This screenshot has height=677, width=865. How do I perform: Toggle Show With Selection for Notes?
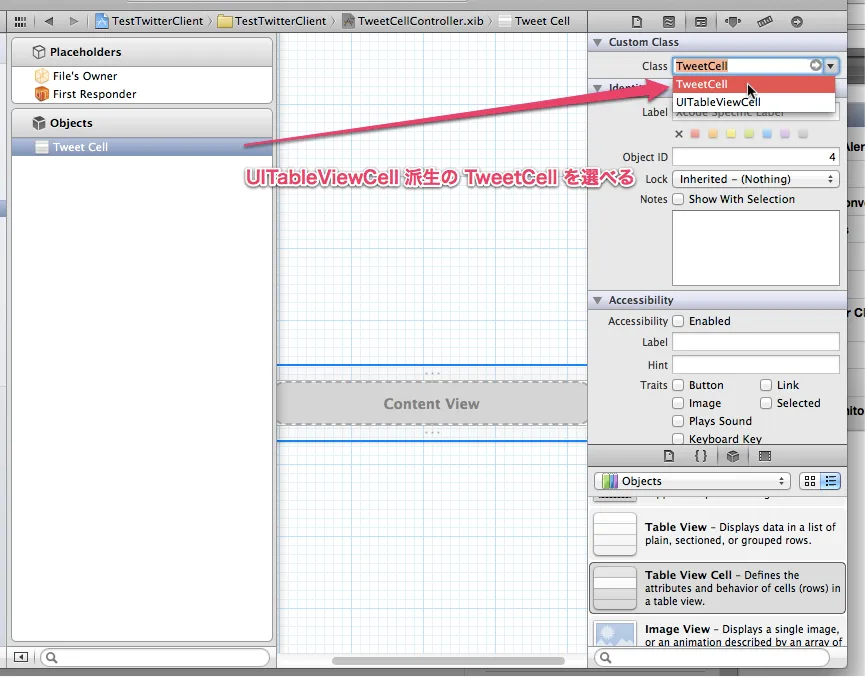679,199
